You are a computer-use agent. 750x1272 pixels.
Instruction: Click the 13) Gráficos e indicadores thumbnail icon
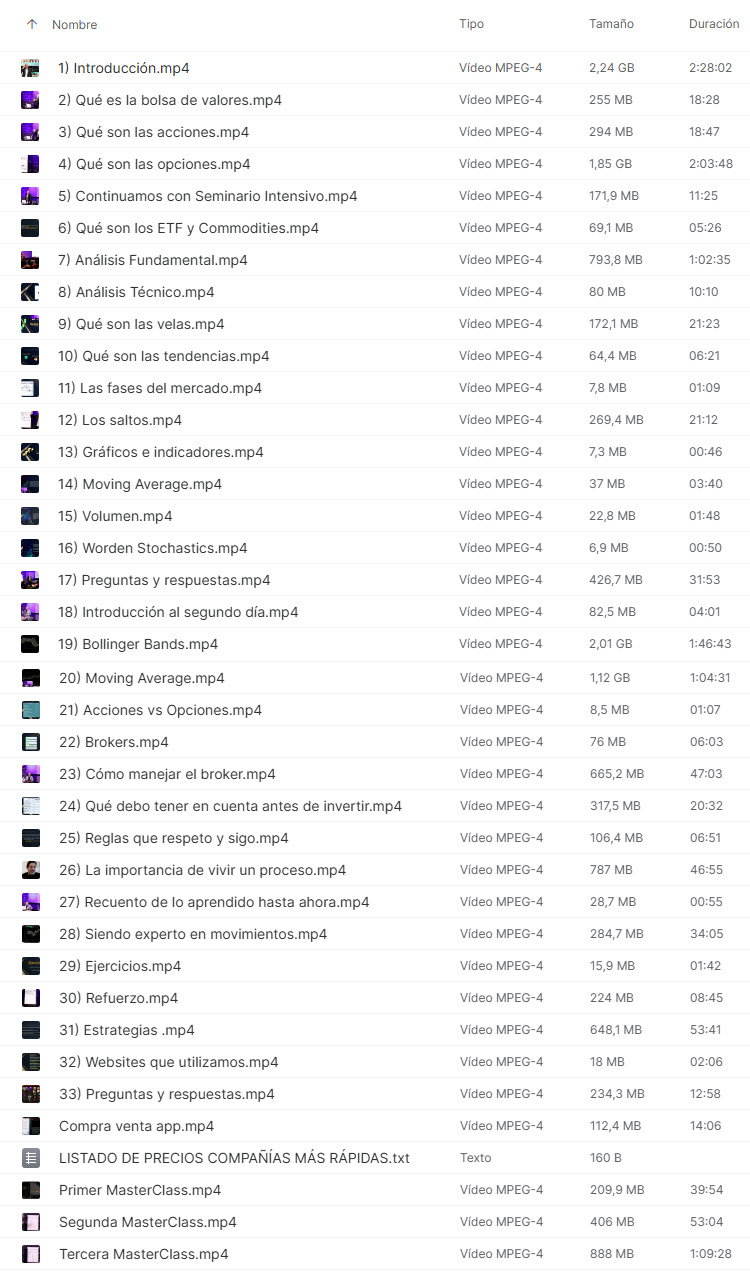[x=31, y=452]
